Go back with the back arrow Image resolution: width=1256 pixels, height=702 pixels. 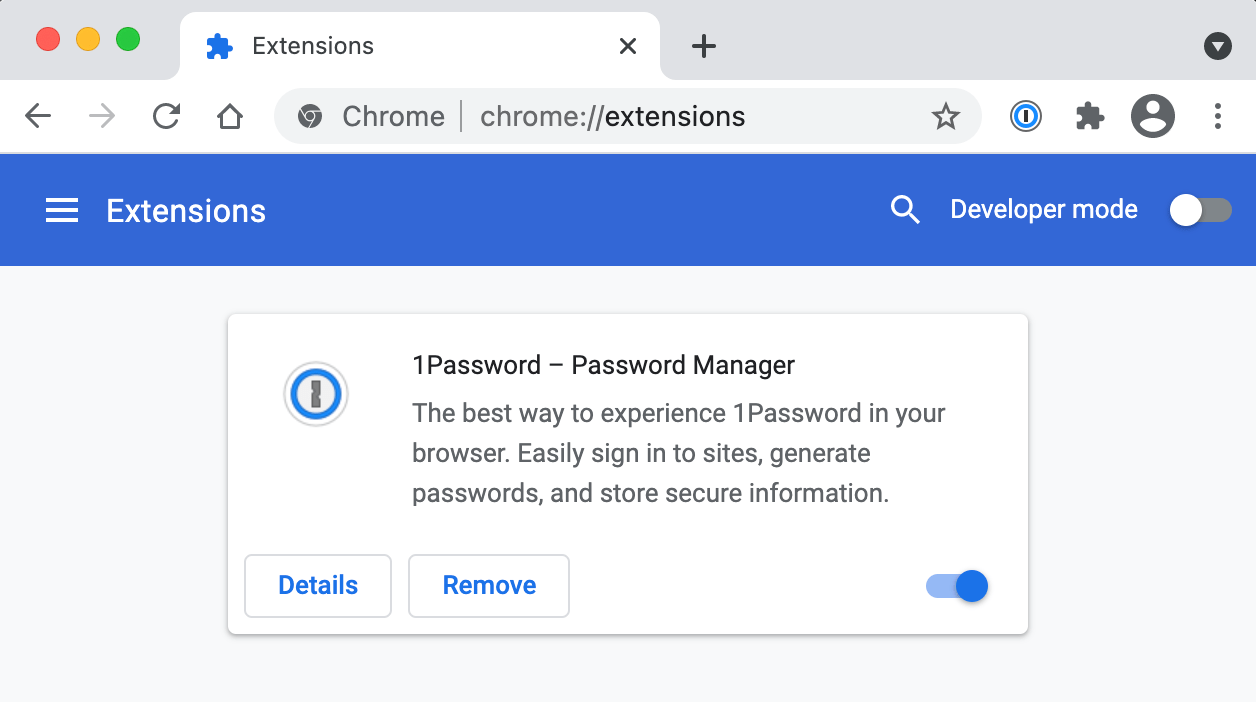tap(38, 117)
